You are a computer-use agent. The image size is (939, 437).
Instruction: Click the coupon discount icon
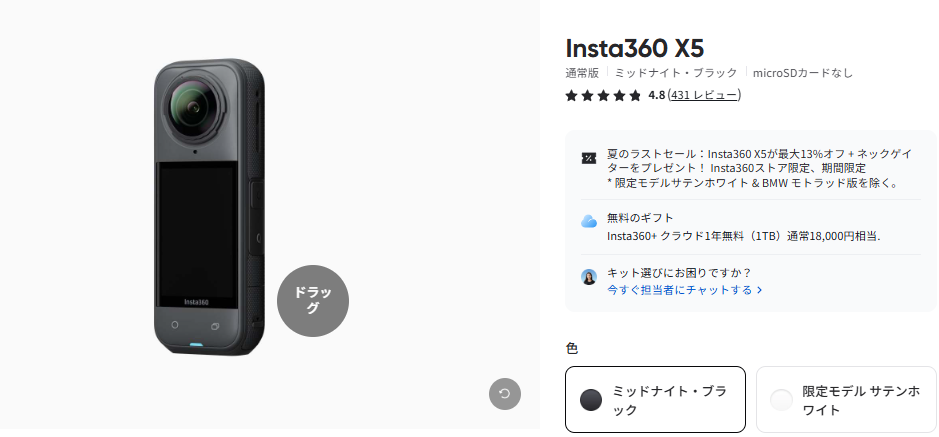tap(589, 158)
